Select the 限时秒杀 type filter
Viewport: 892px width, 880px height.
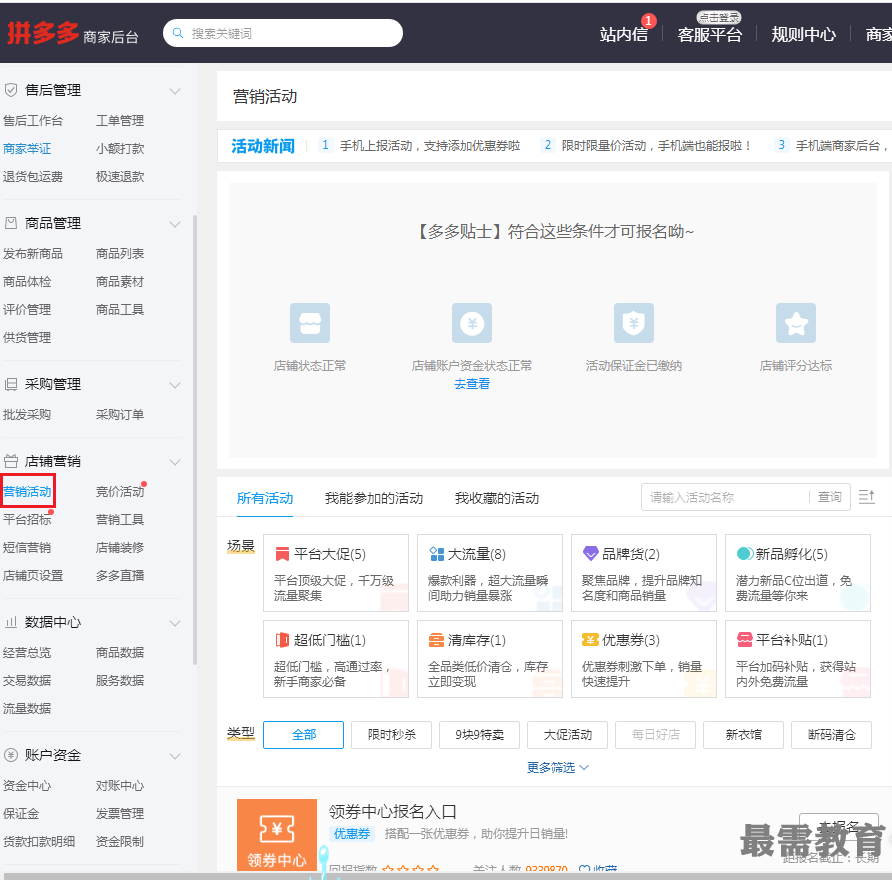391,734
